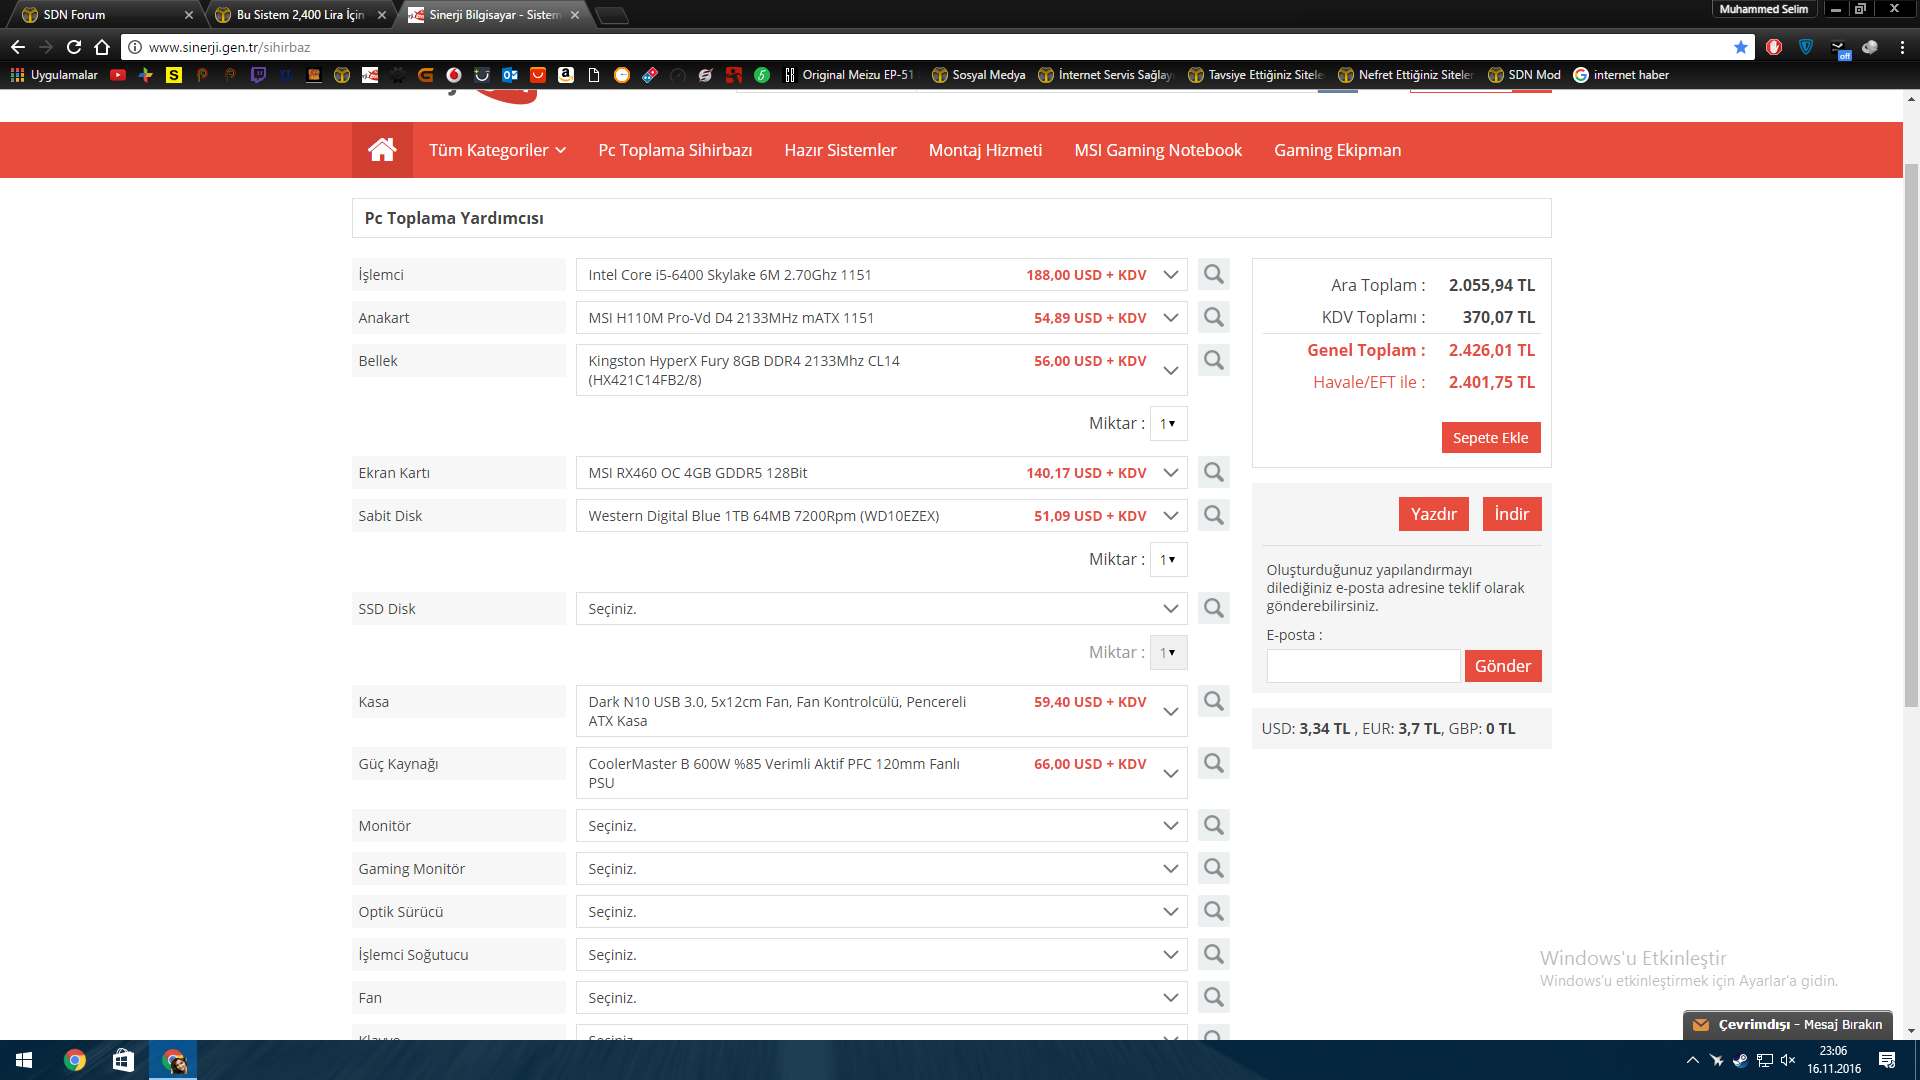The height and width of the screenshot is (1080, 1920).
Task: Open the Windows Store taskbar icon
Action: (x=123, y=1060)
